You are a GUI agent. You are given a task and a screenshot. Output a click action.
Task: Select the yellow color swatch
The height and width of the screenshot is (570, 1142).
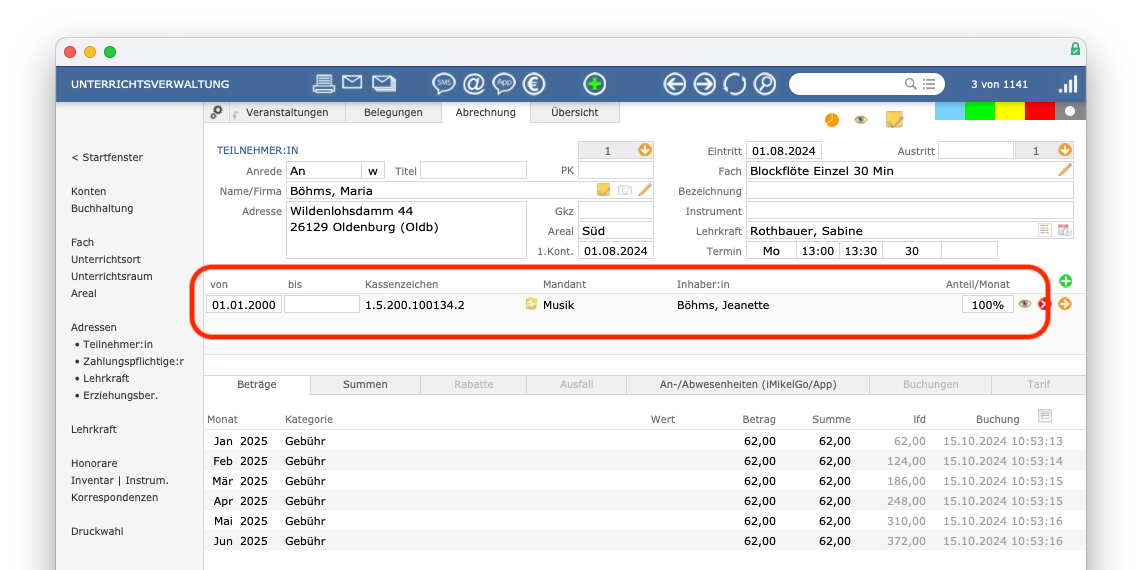point(1009,111)
